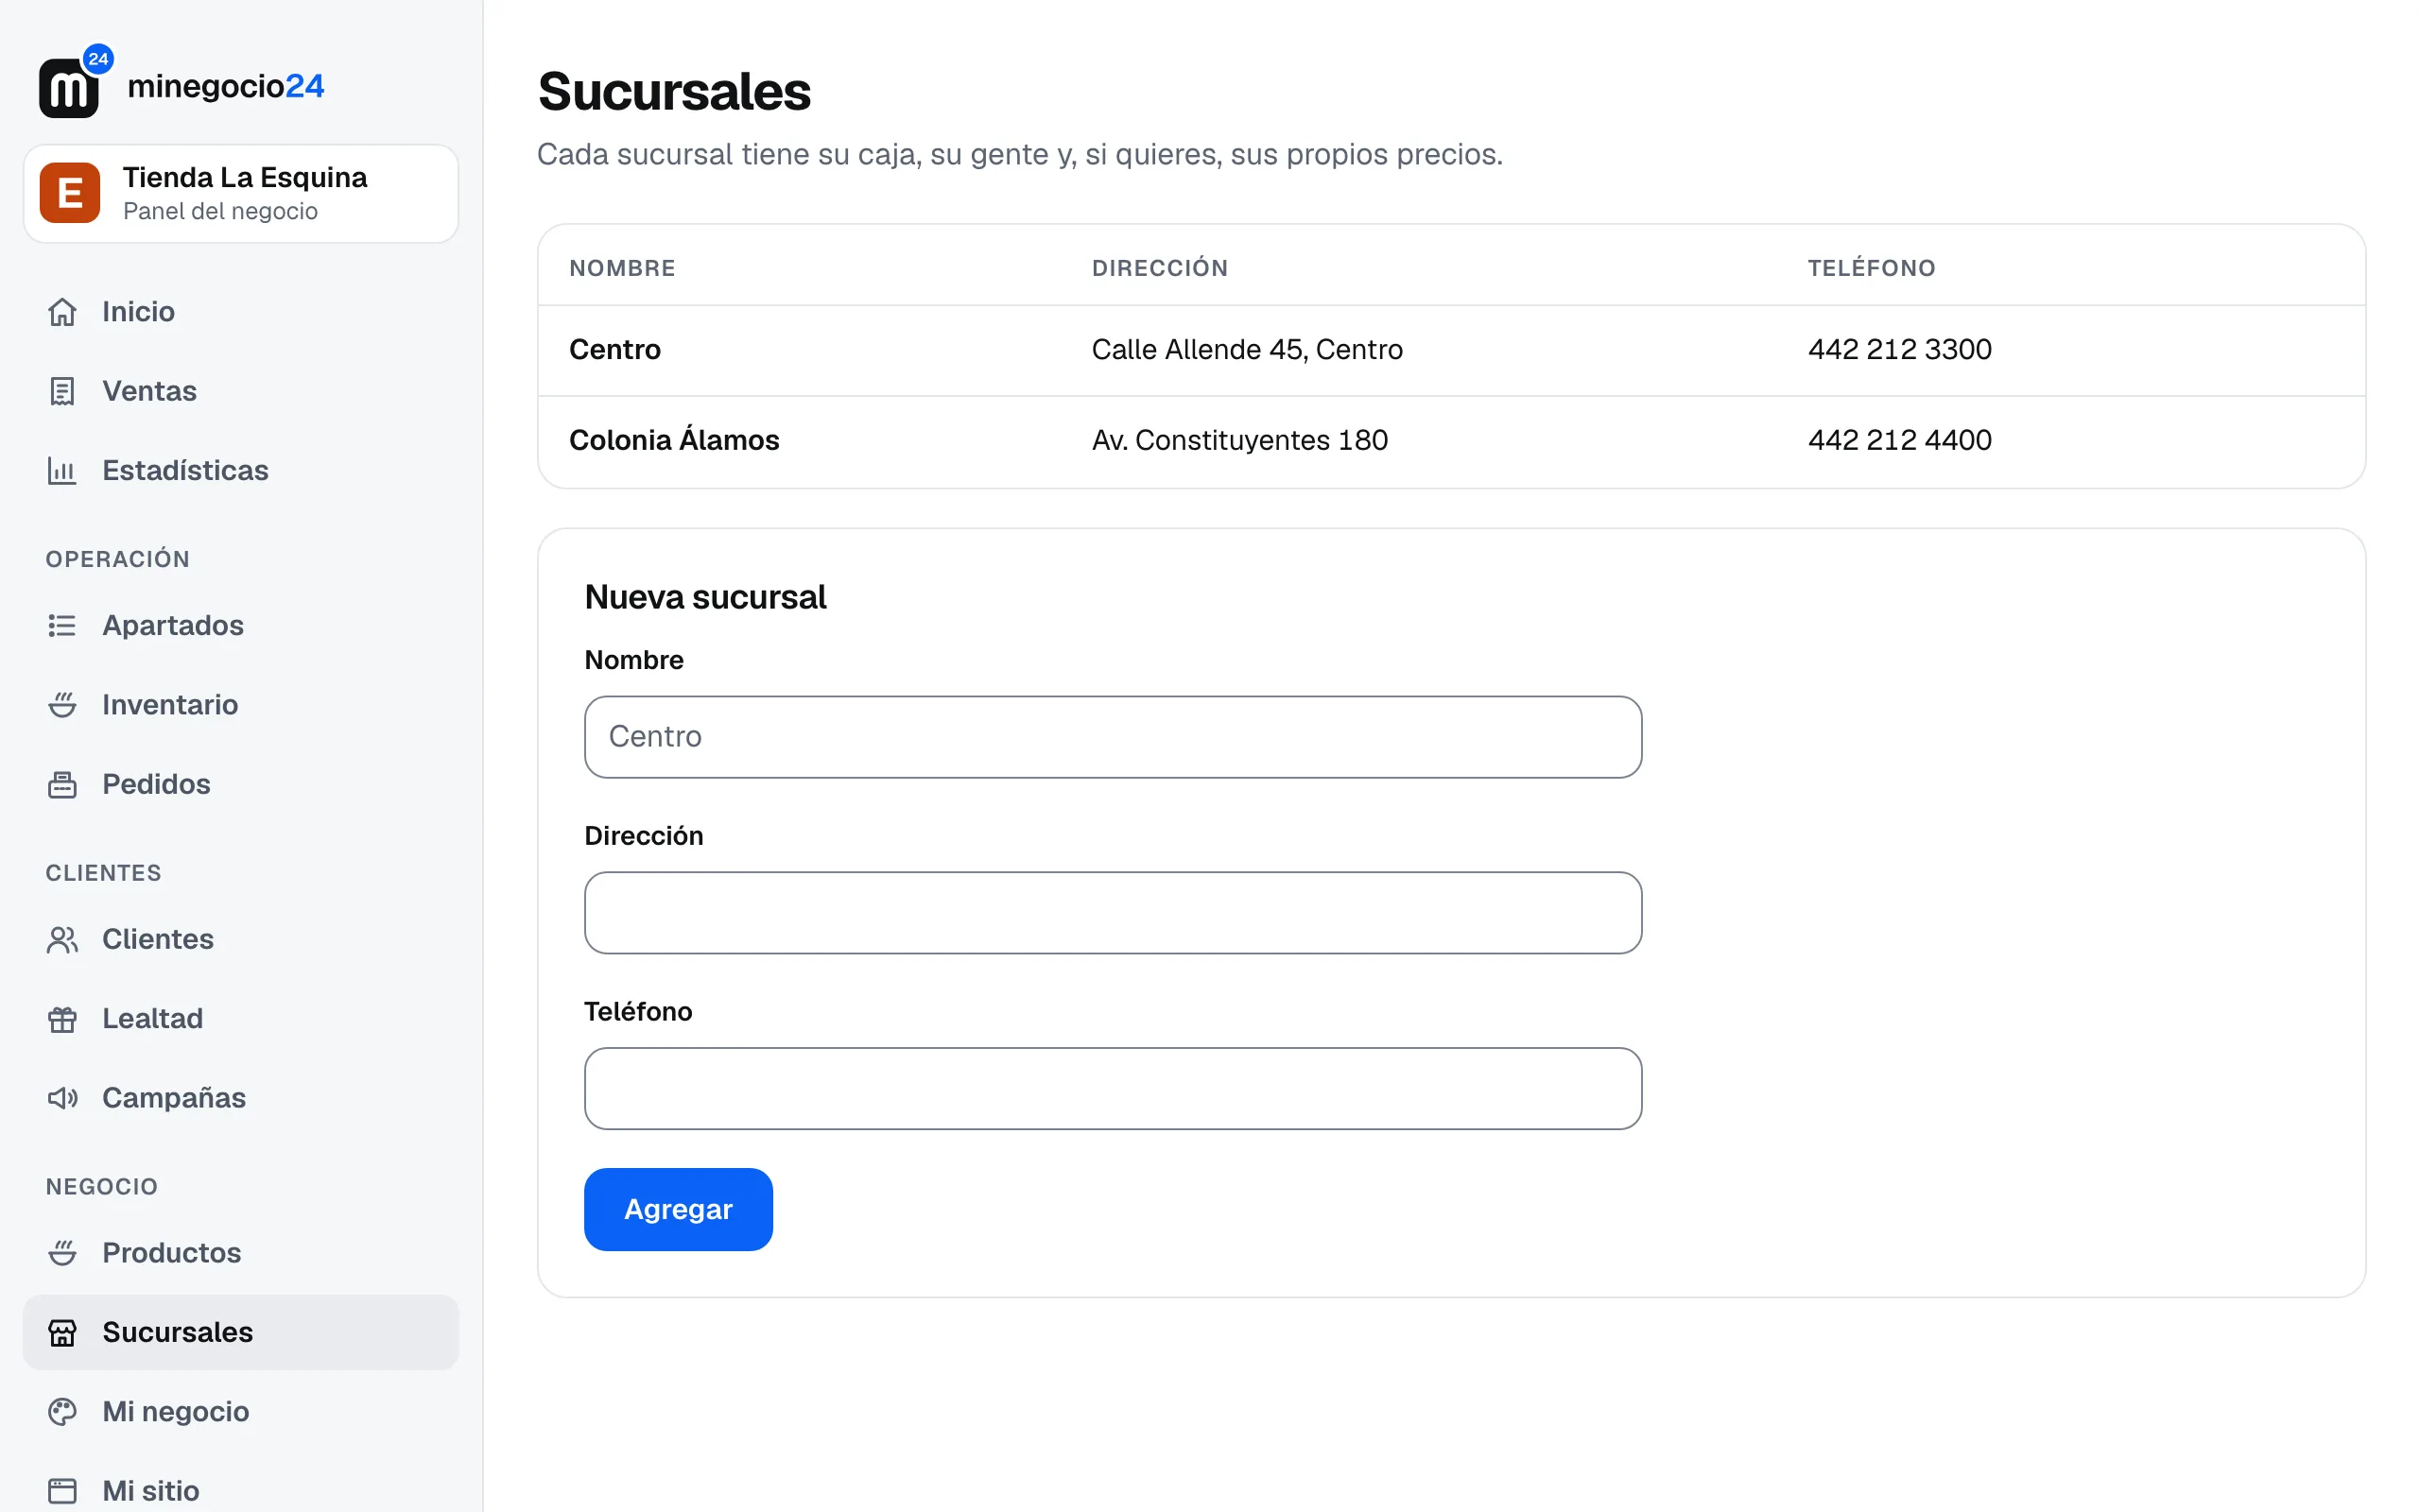The height and width of the screenshot is (1512, 2420).
Task: Click the phone number 442 212 4400
Action: [x=1900, y=440]
